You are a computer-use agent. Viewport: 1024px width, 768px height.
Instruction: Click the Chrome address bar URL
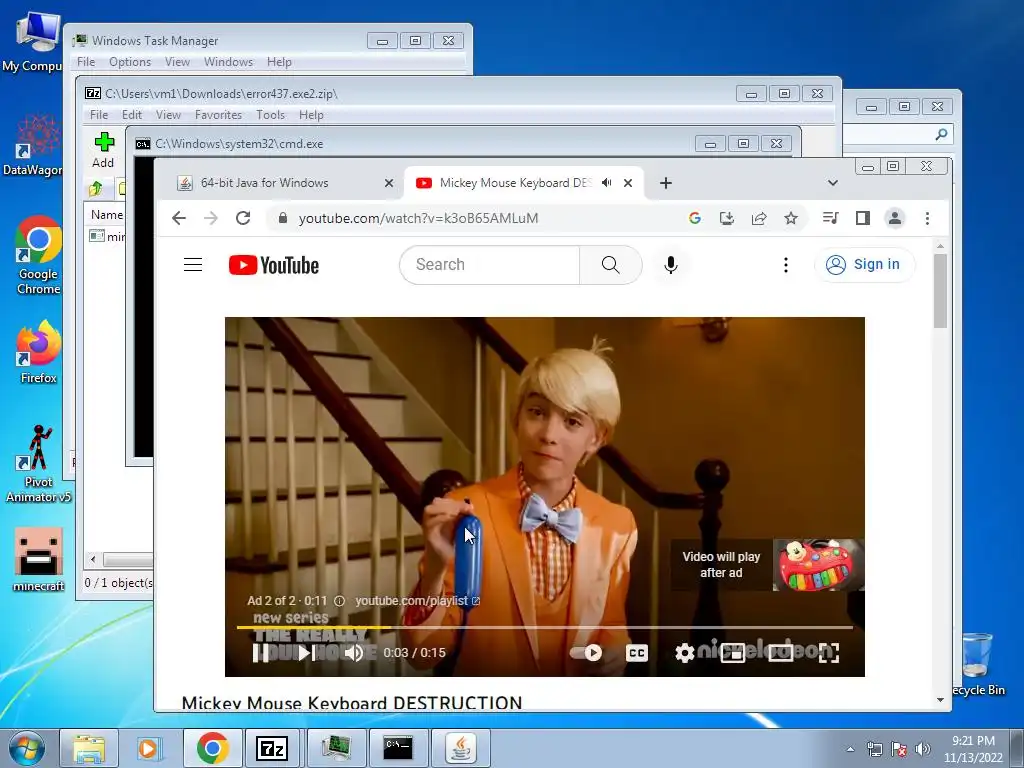tap(418, 218)
